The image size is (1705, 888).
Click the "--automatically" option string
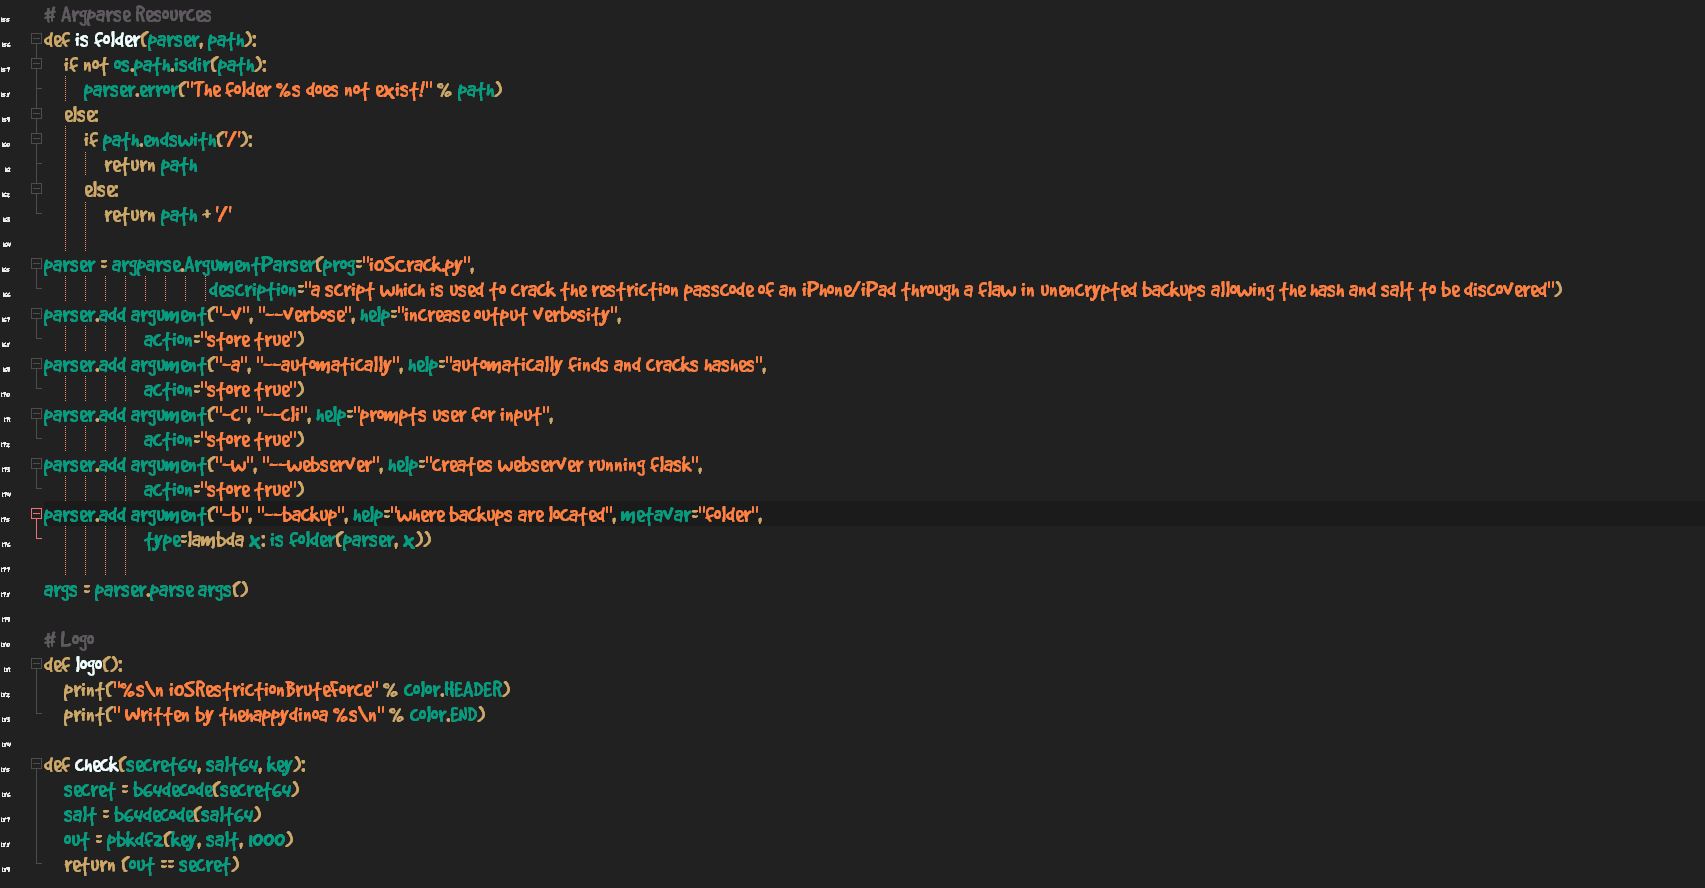pos(330,365)
